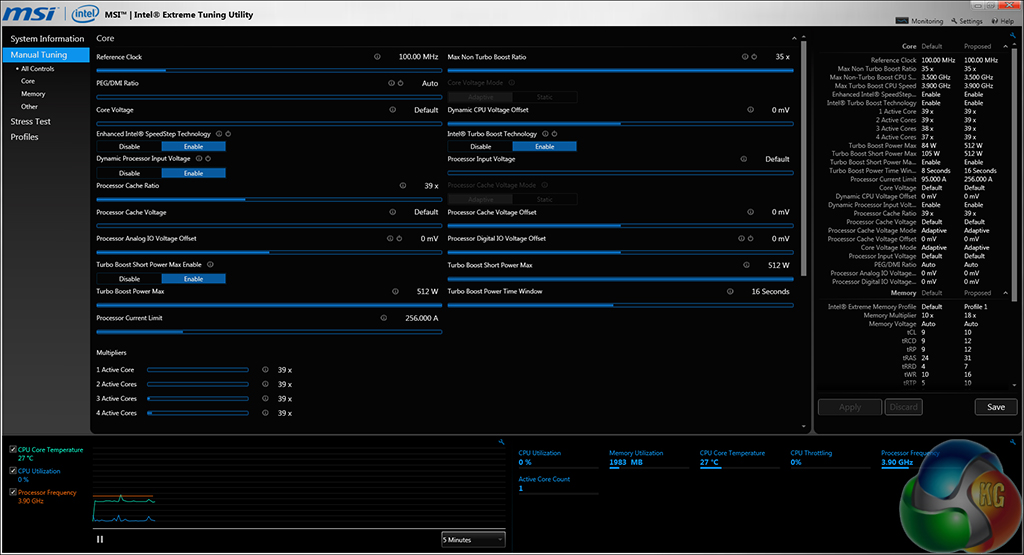Pause the monitoring graph
Viewport: 1024px width, 555px height.
[100, 539]
